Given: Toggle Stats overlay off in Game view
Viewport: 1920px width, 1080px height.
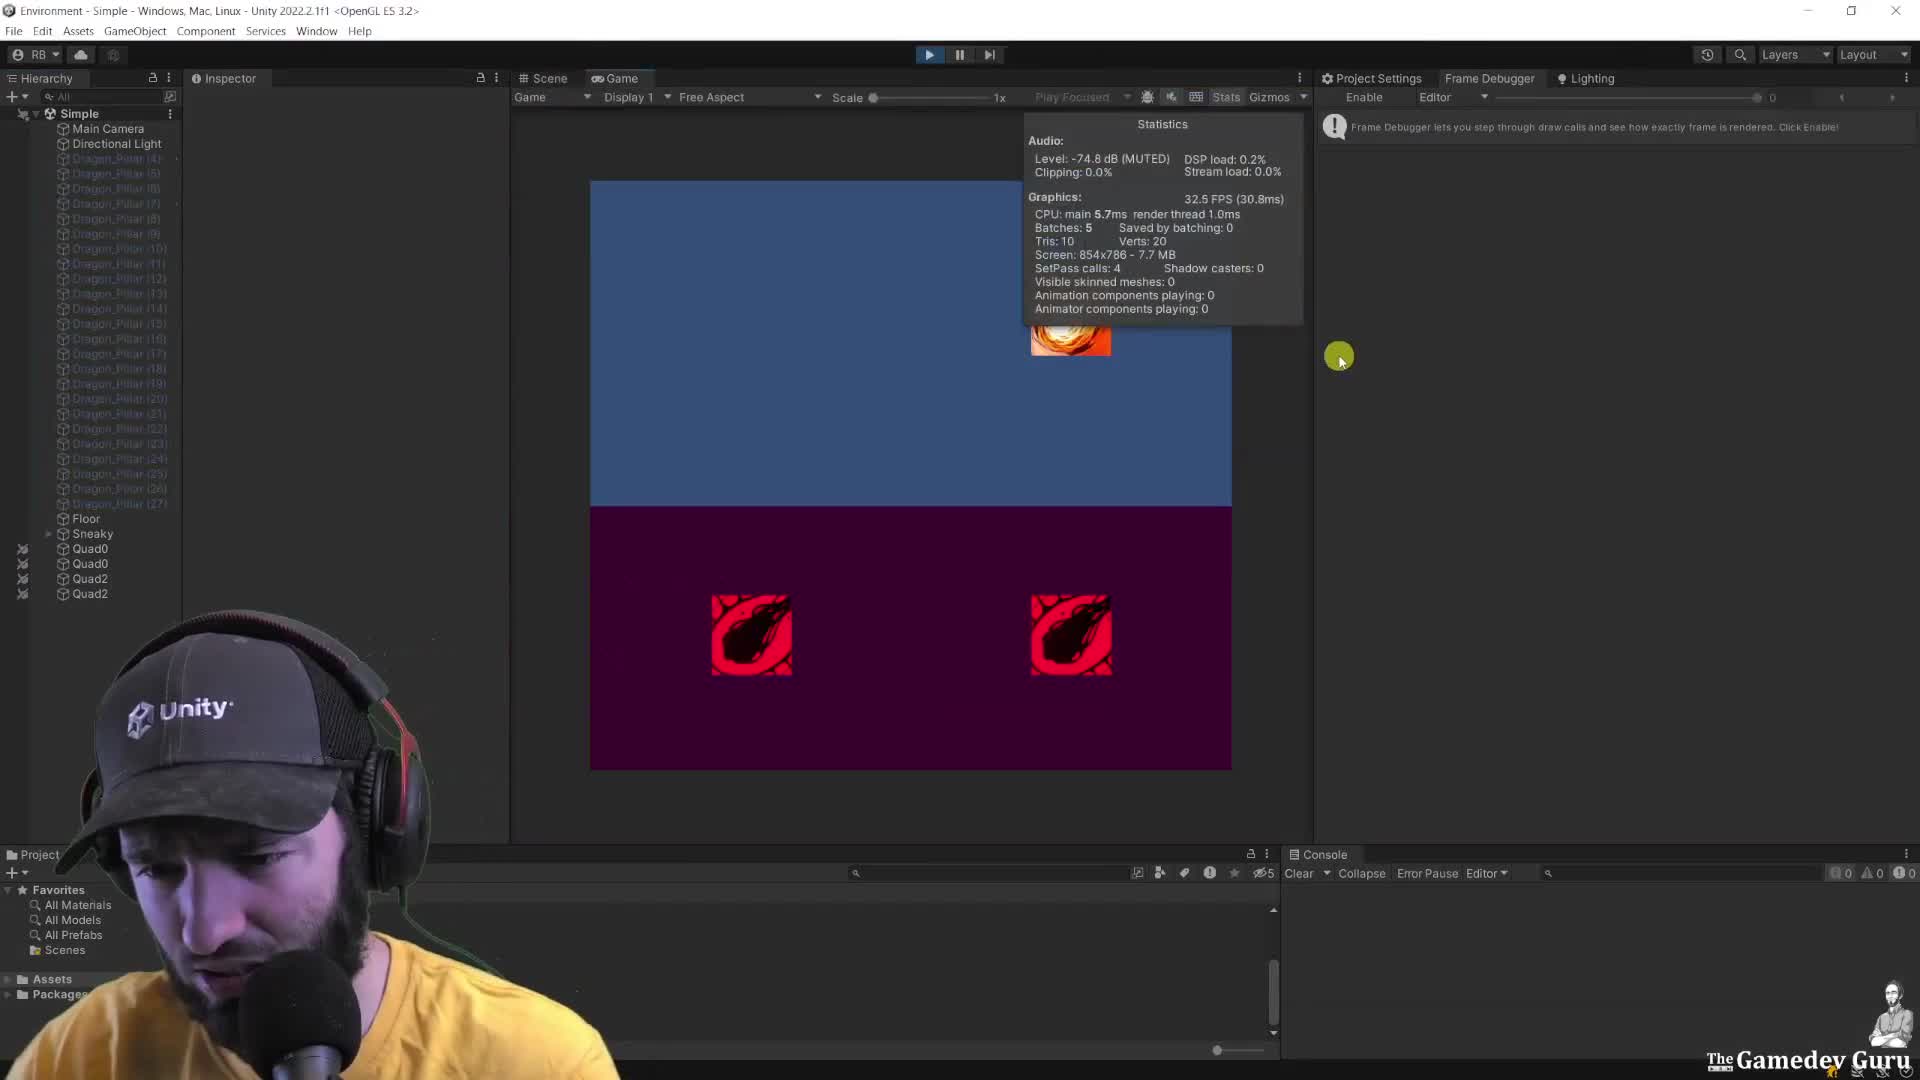Looking at the screenshot, I should [x=1226, y=96].
